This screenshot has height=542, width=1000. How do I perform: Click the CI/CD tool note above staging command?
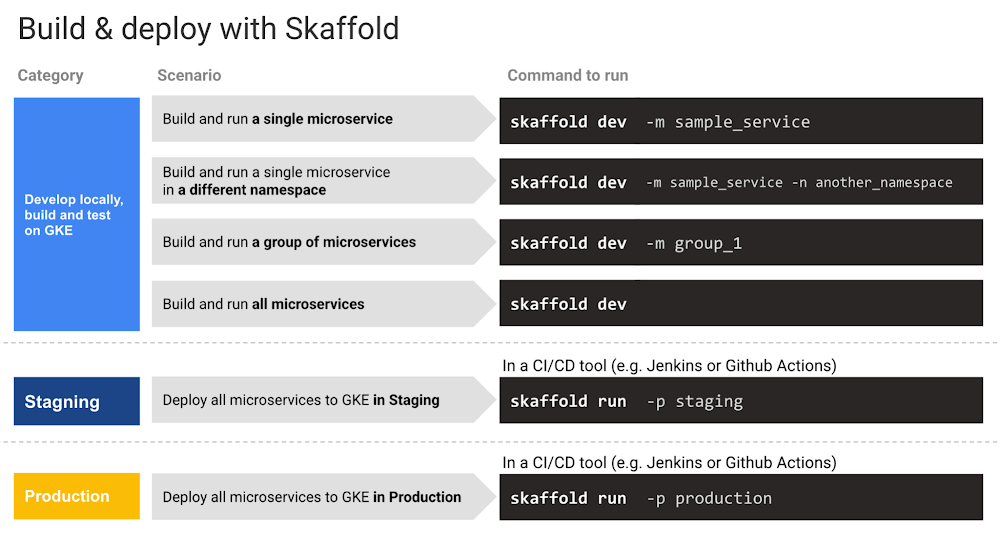click(669, 366)
